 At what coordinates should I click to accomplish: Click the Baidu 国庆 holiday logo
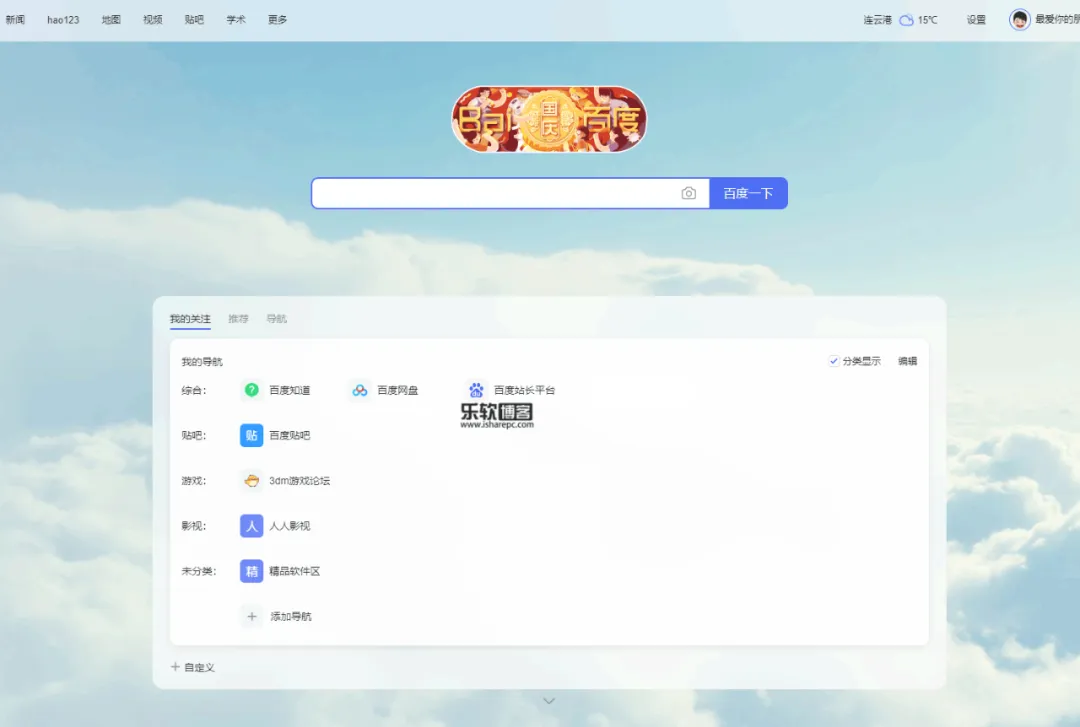click(549, 119)
